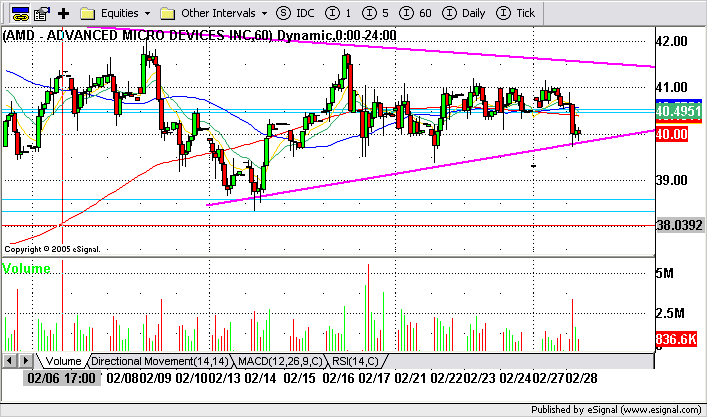Click the Published by eSignal footer text

coord(616,410)
